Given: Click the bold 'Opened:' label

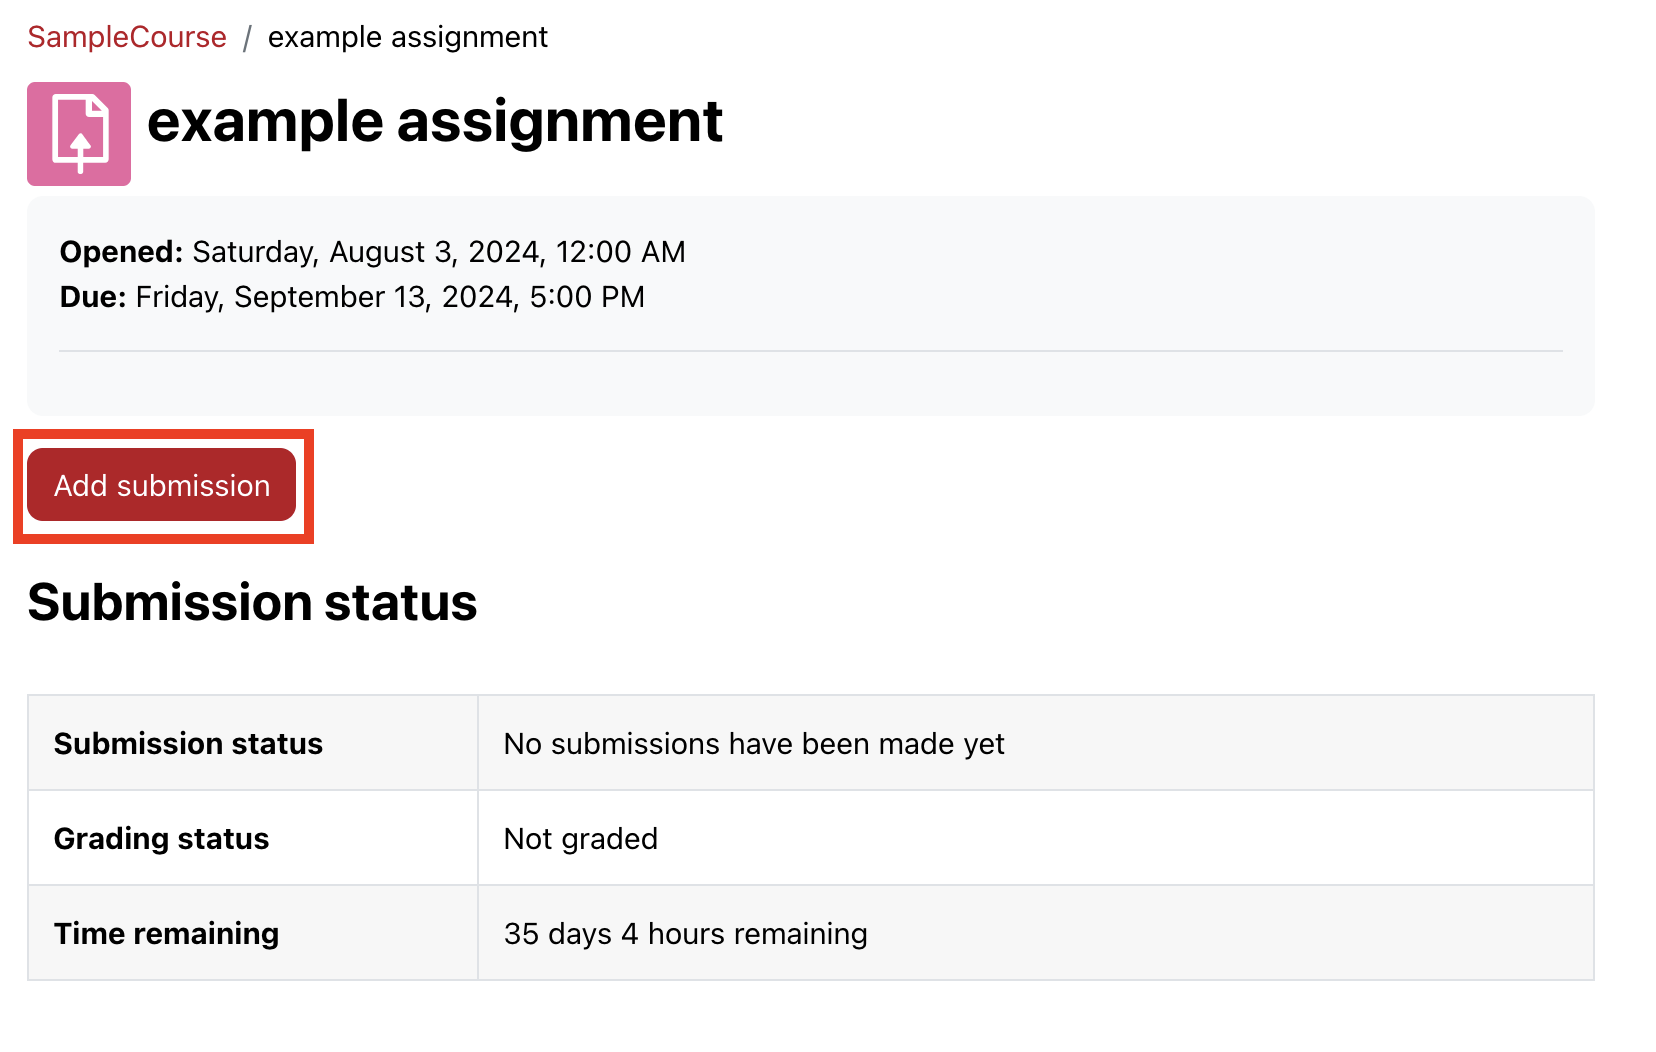Looking at the screenshot, I should (121, 252).
